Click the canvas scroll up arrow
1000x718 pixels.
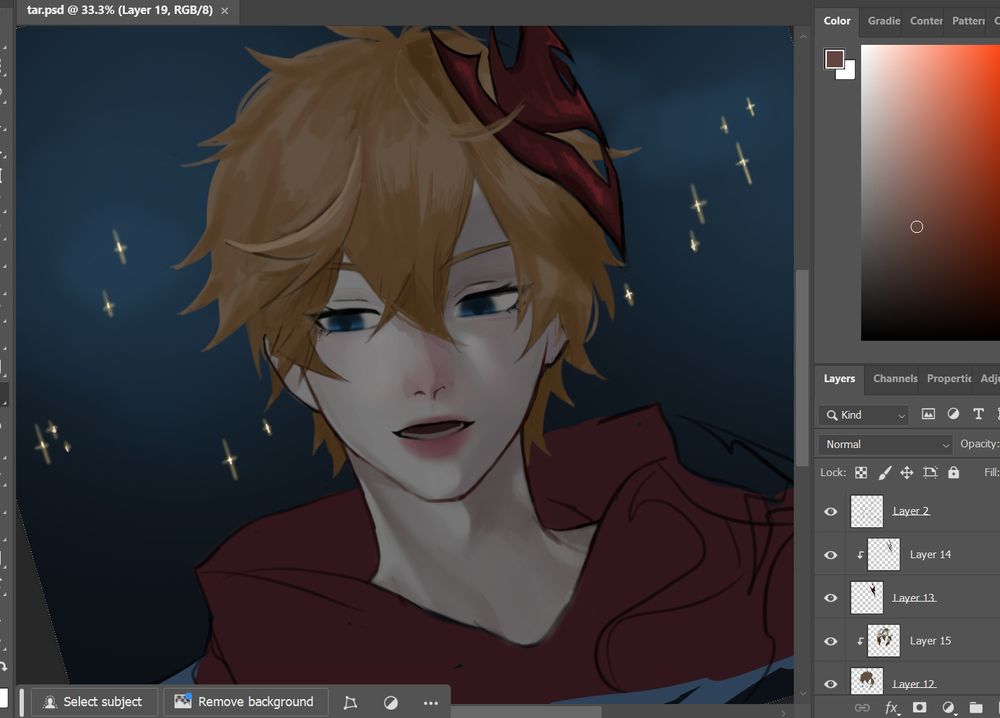click(x=802, y=37)
